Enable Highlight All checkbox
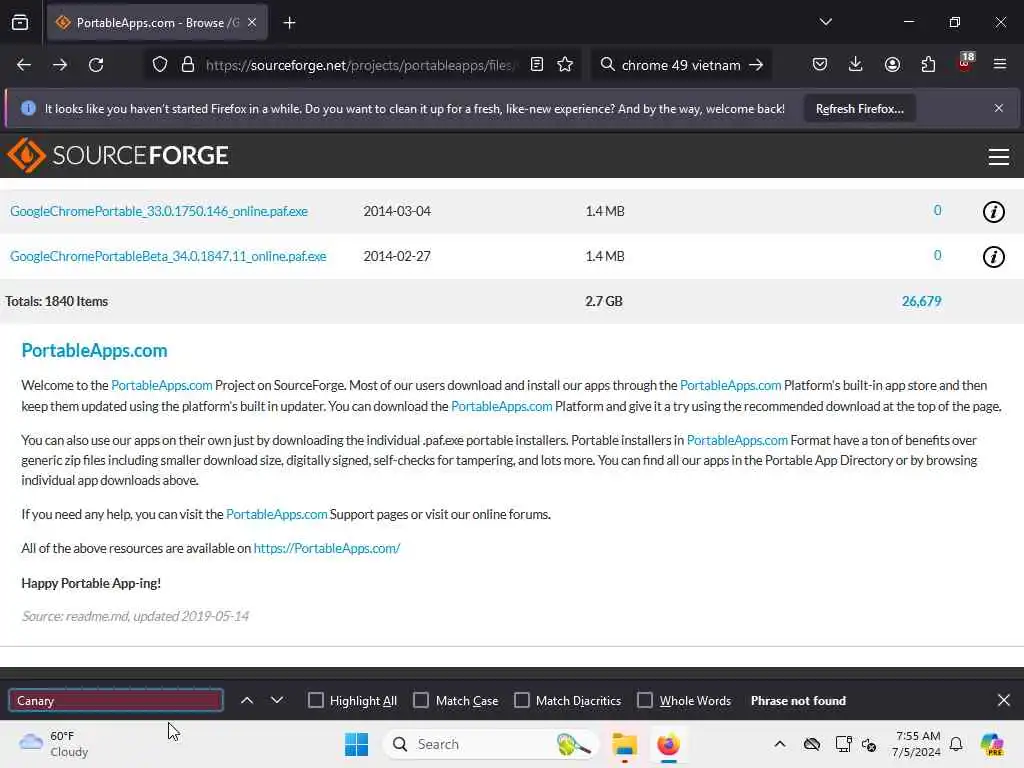1024x768 pixels. click(315, 701)
